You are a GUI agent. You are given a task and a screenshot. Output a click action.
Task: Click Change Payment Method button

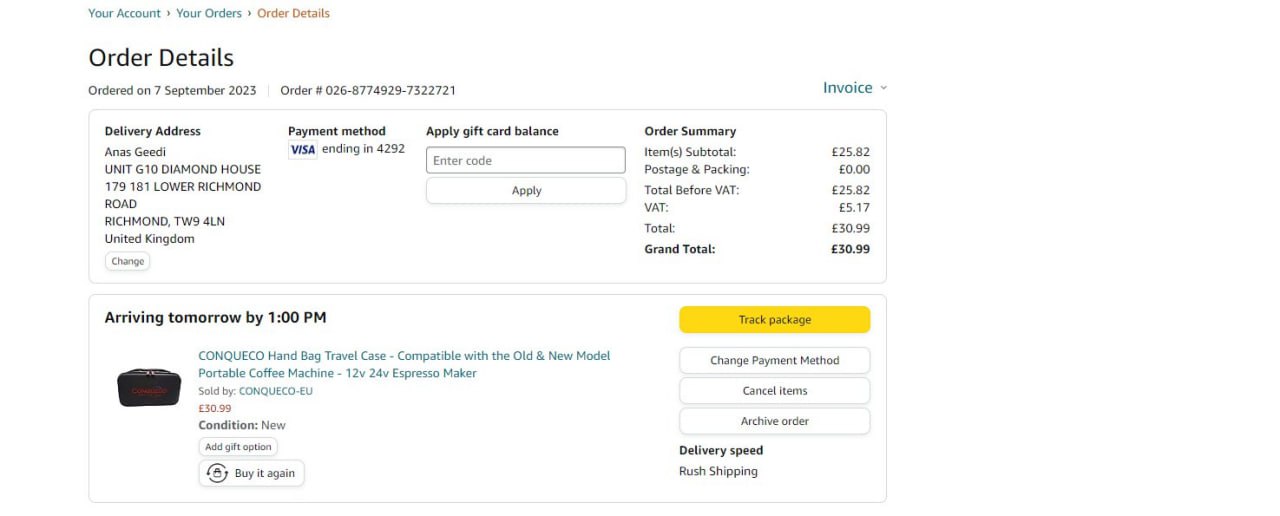(x=774, y=360)
